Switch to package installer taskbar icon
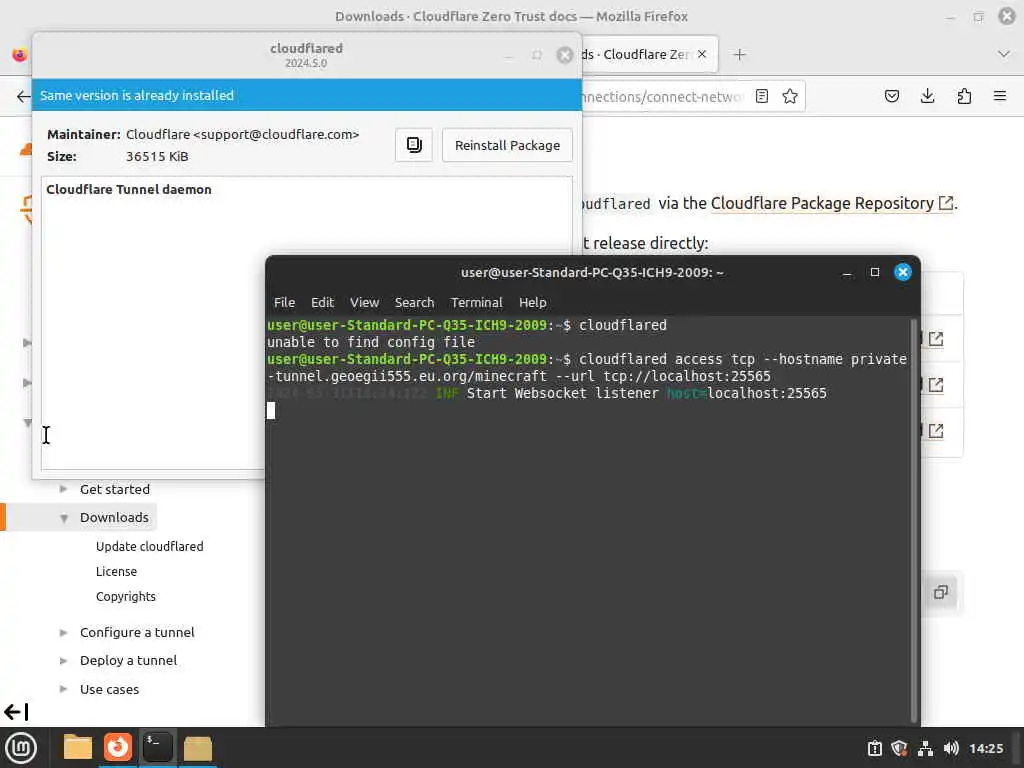The height and width of the screenshot is (768, 1024). click(x=197, y=748)
